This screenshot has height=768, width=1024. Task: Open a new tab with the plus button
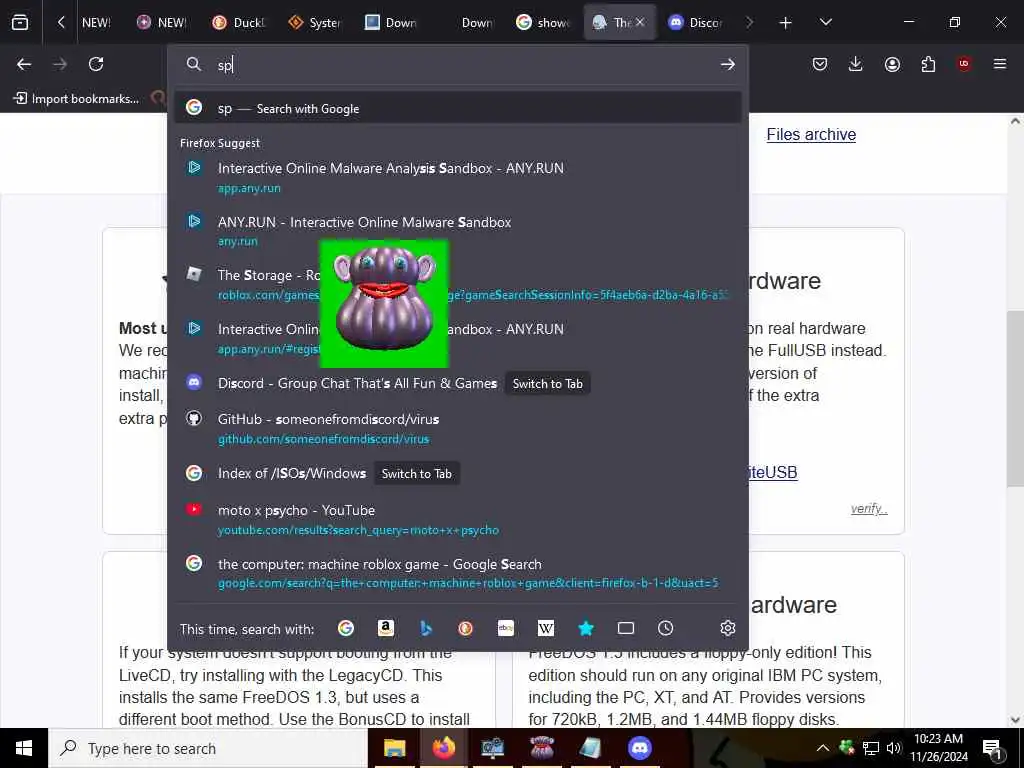786,23
